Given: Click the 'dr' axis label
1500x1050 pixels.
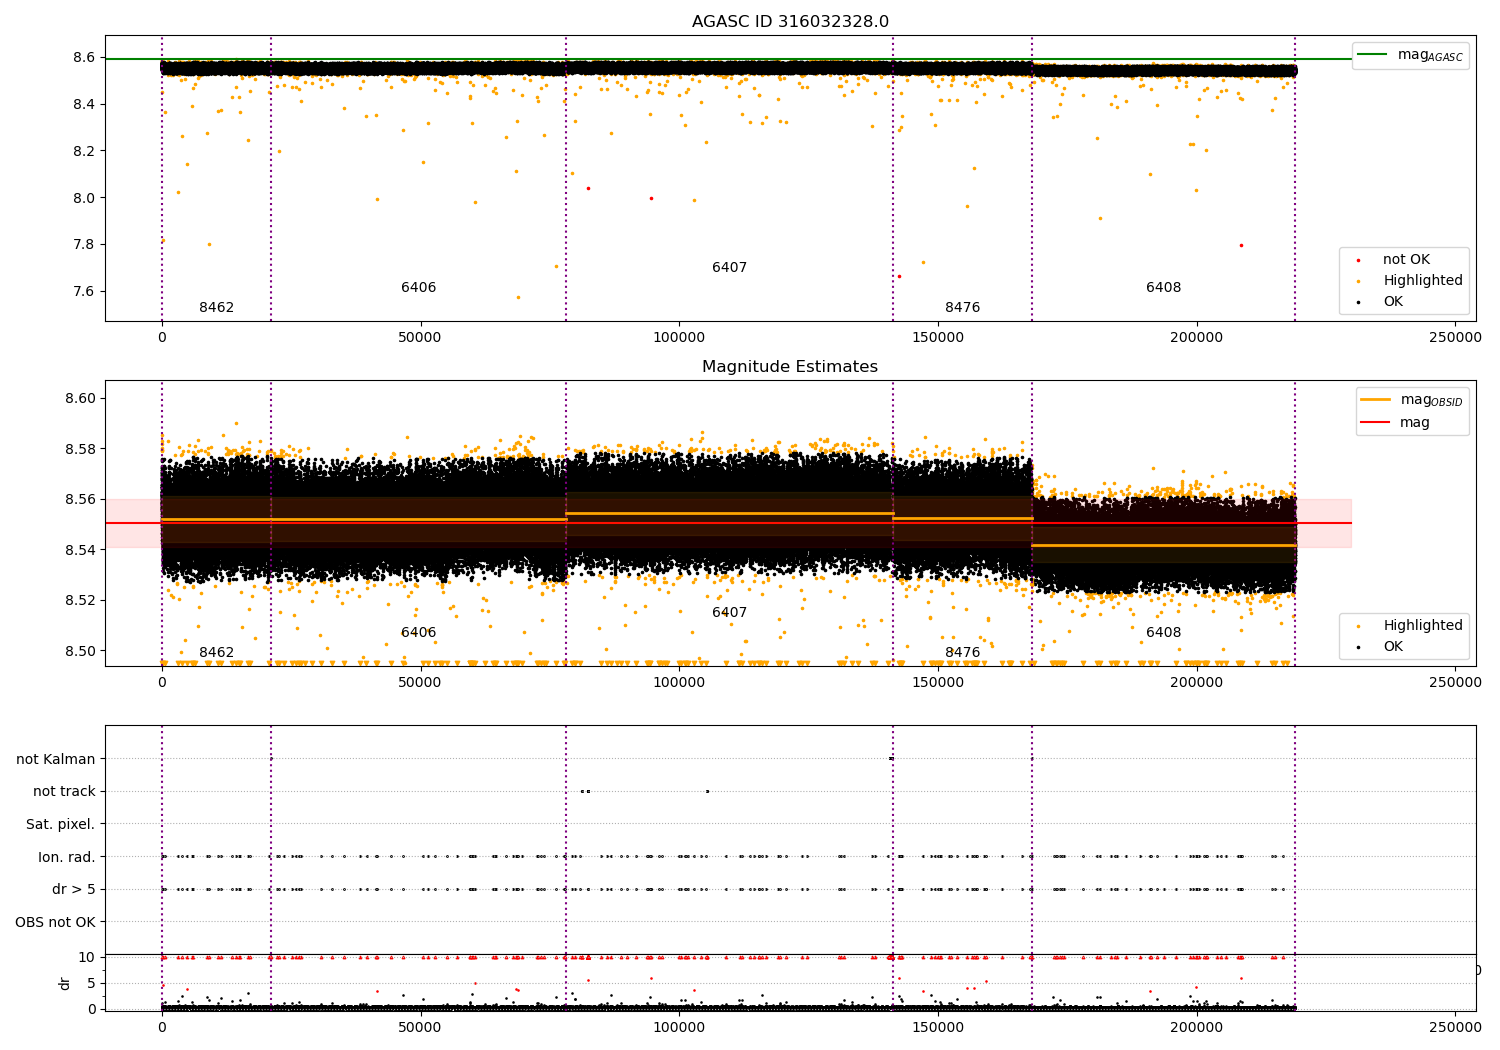Looking at the screenshot, I should 65,983.
